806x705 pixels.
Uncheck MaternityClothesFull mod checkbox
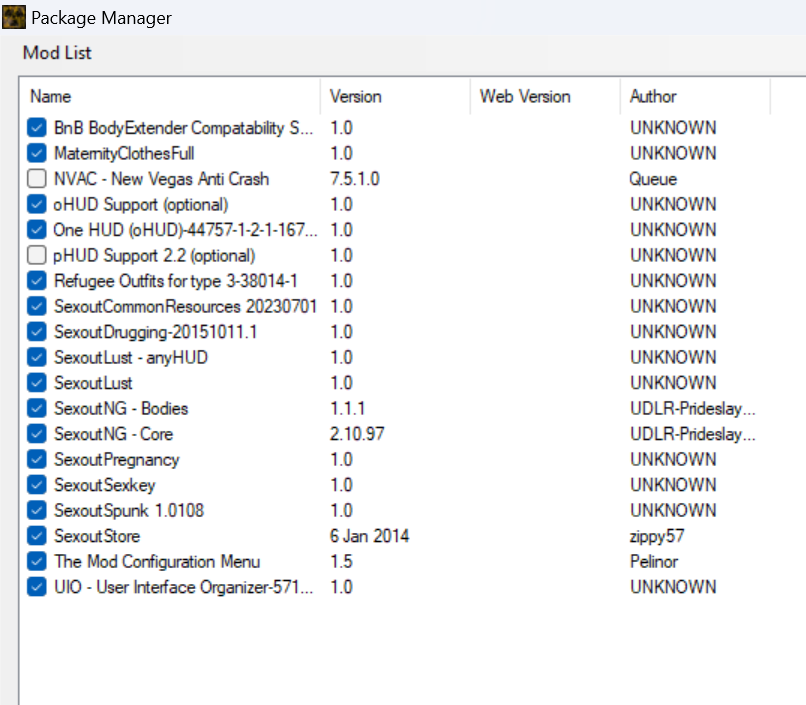(36, 153)
